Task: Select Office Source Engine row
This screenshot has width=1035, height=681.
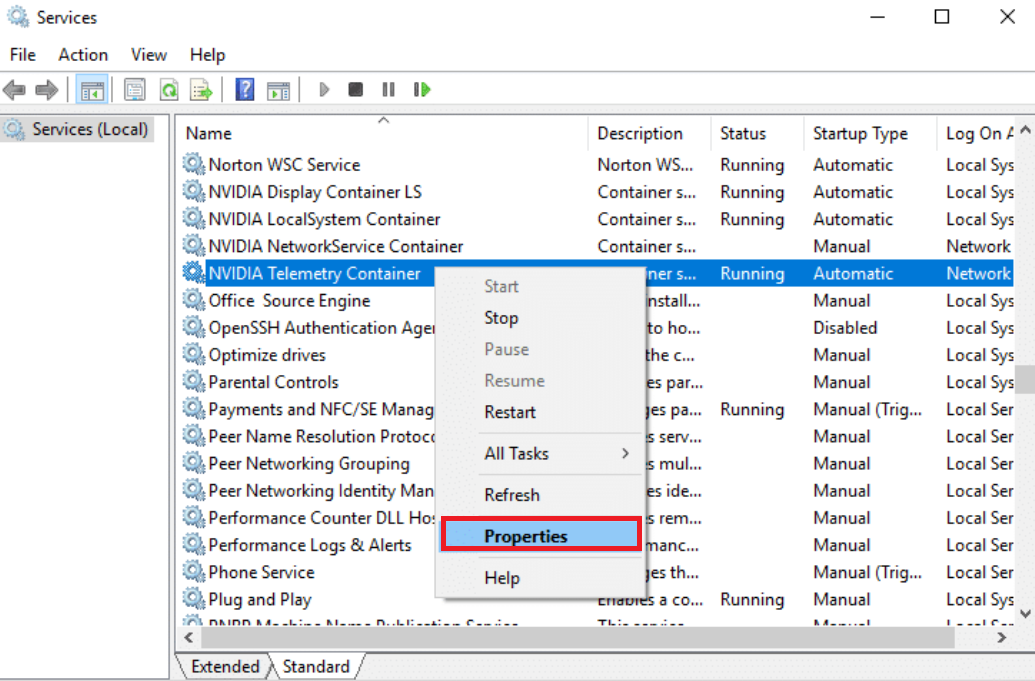Action: click(308, 301)
